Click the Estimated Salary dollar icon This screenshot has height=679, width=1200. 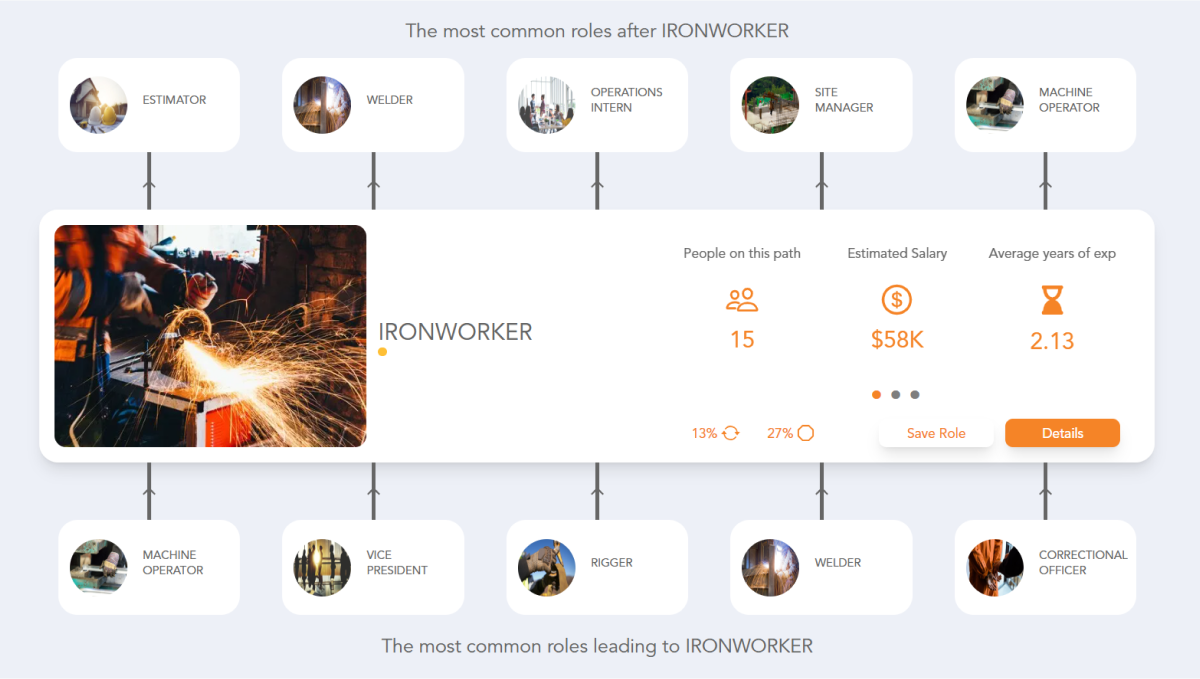pos(897,299)
